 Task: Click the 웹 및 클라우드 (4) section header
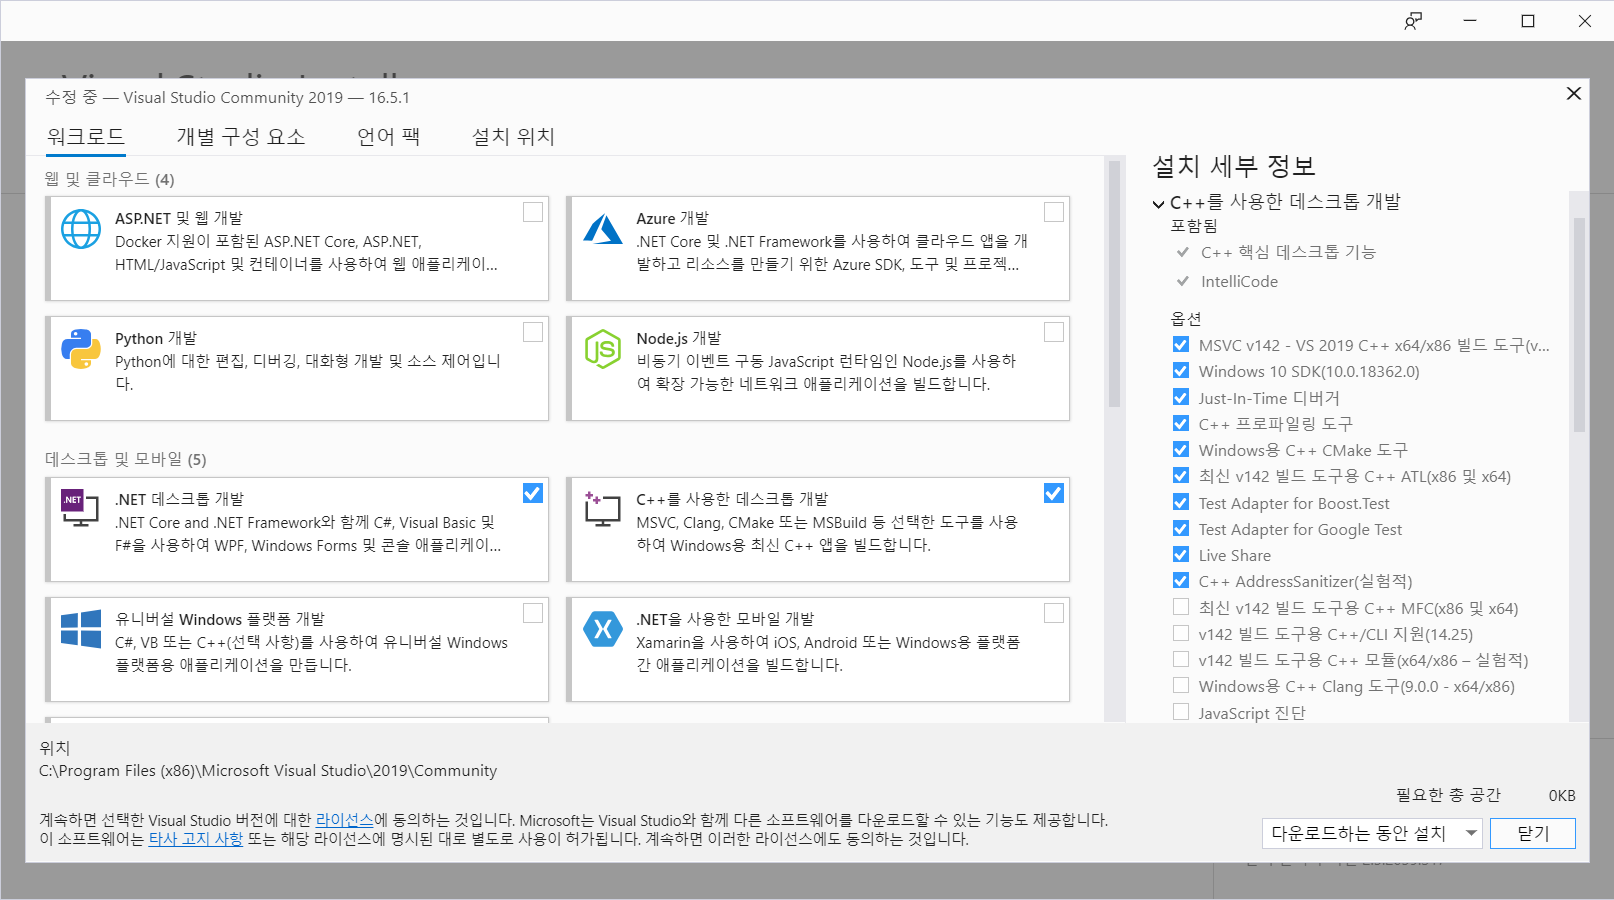pos(110,179)
